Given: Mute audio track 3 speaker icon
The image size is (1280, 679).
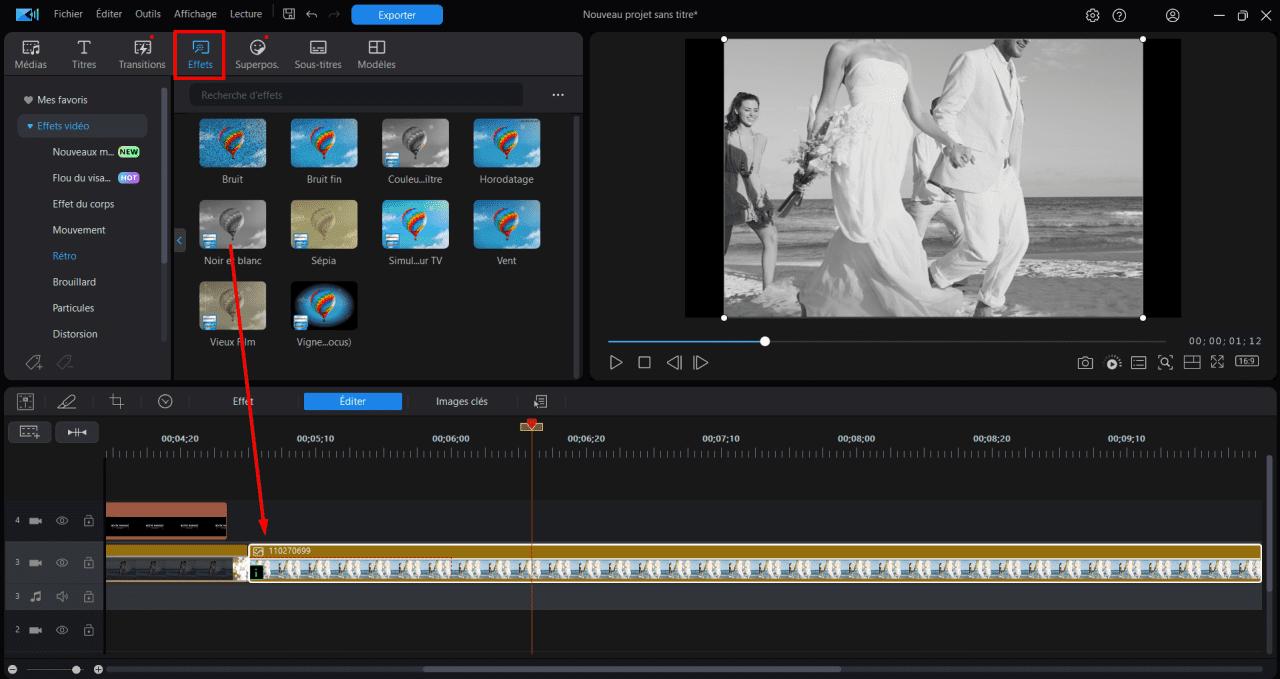Looking at the screenshot, I should tap(62, 596).
